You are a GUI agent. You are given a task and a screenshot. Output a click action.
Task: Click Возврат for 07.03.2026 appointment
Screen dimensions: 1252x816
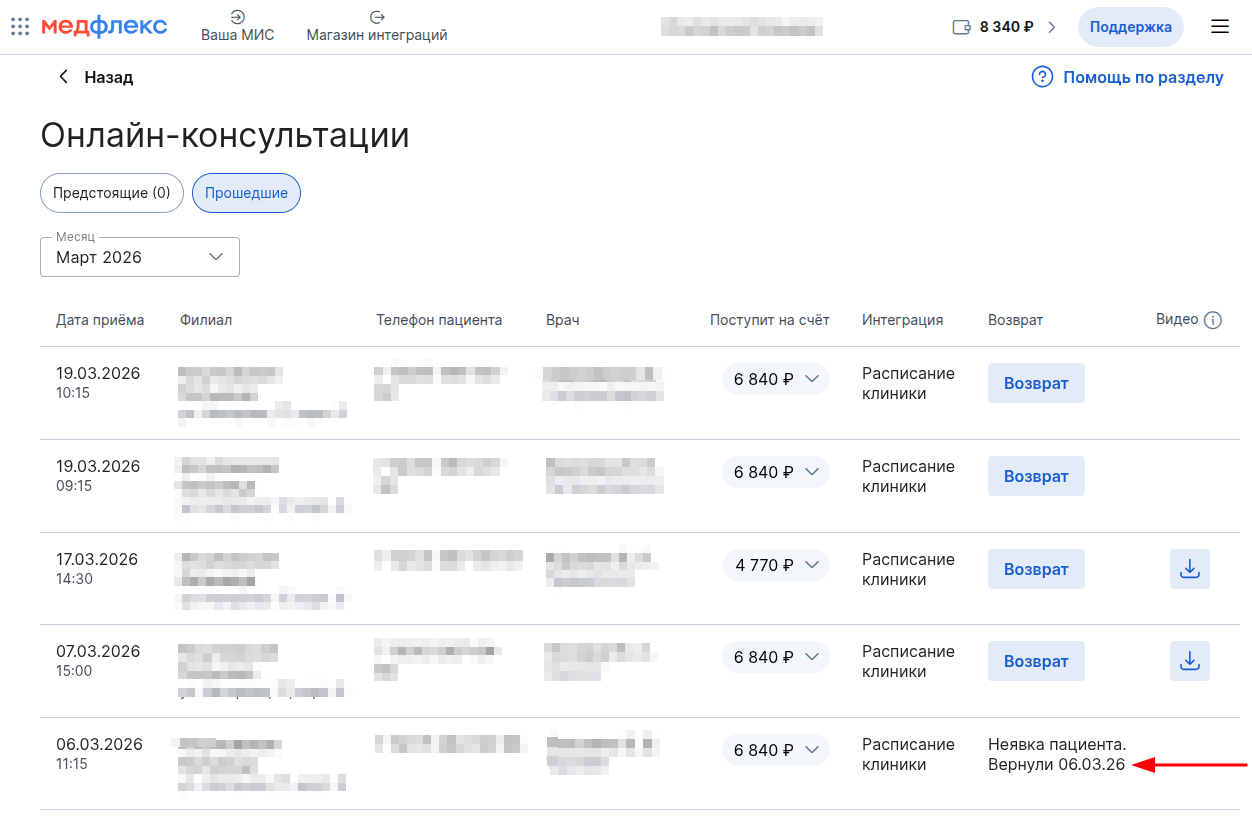coord(1036,661)
